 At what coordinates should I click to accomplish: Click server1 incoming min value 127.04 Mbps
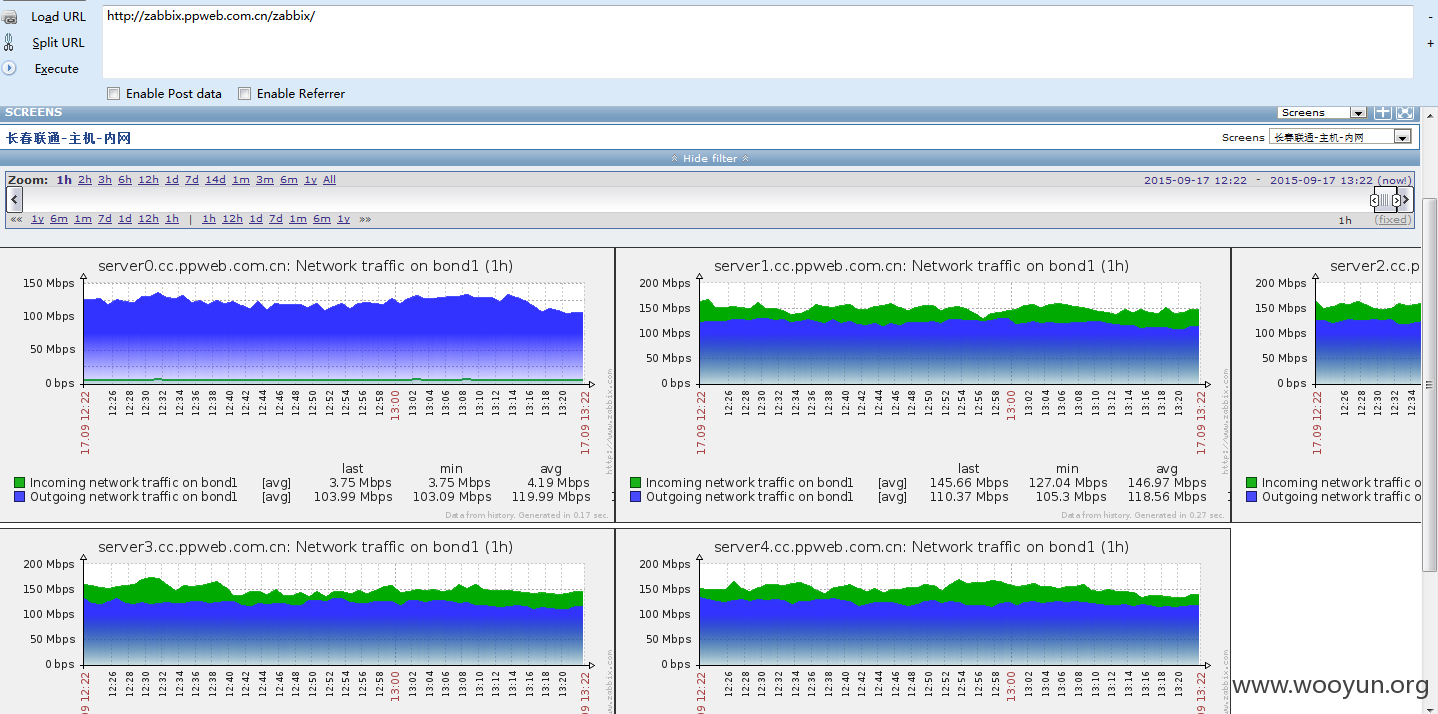tap(1068, 482)
